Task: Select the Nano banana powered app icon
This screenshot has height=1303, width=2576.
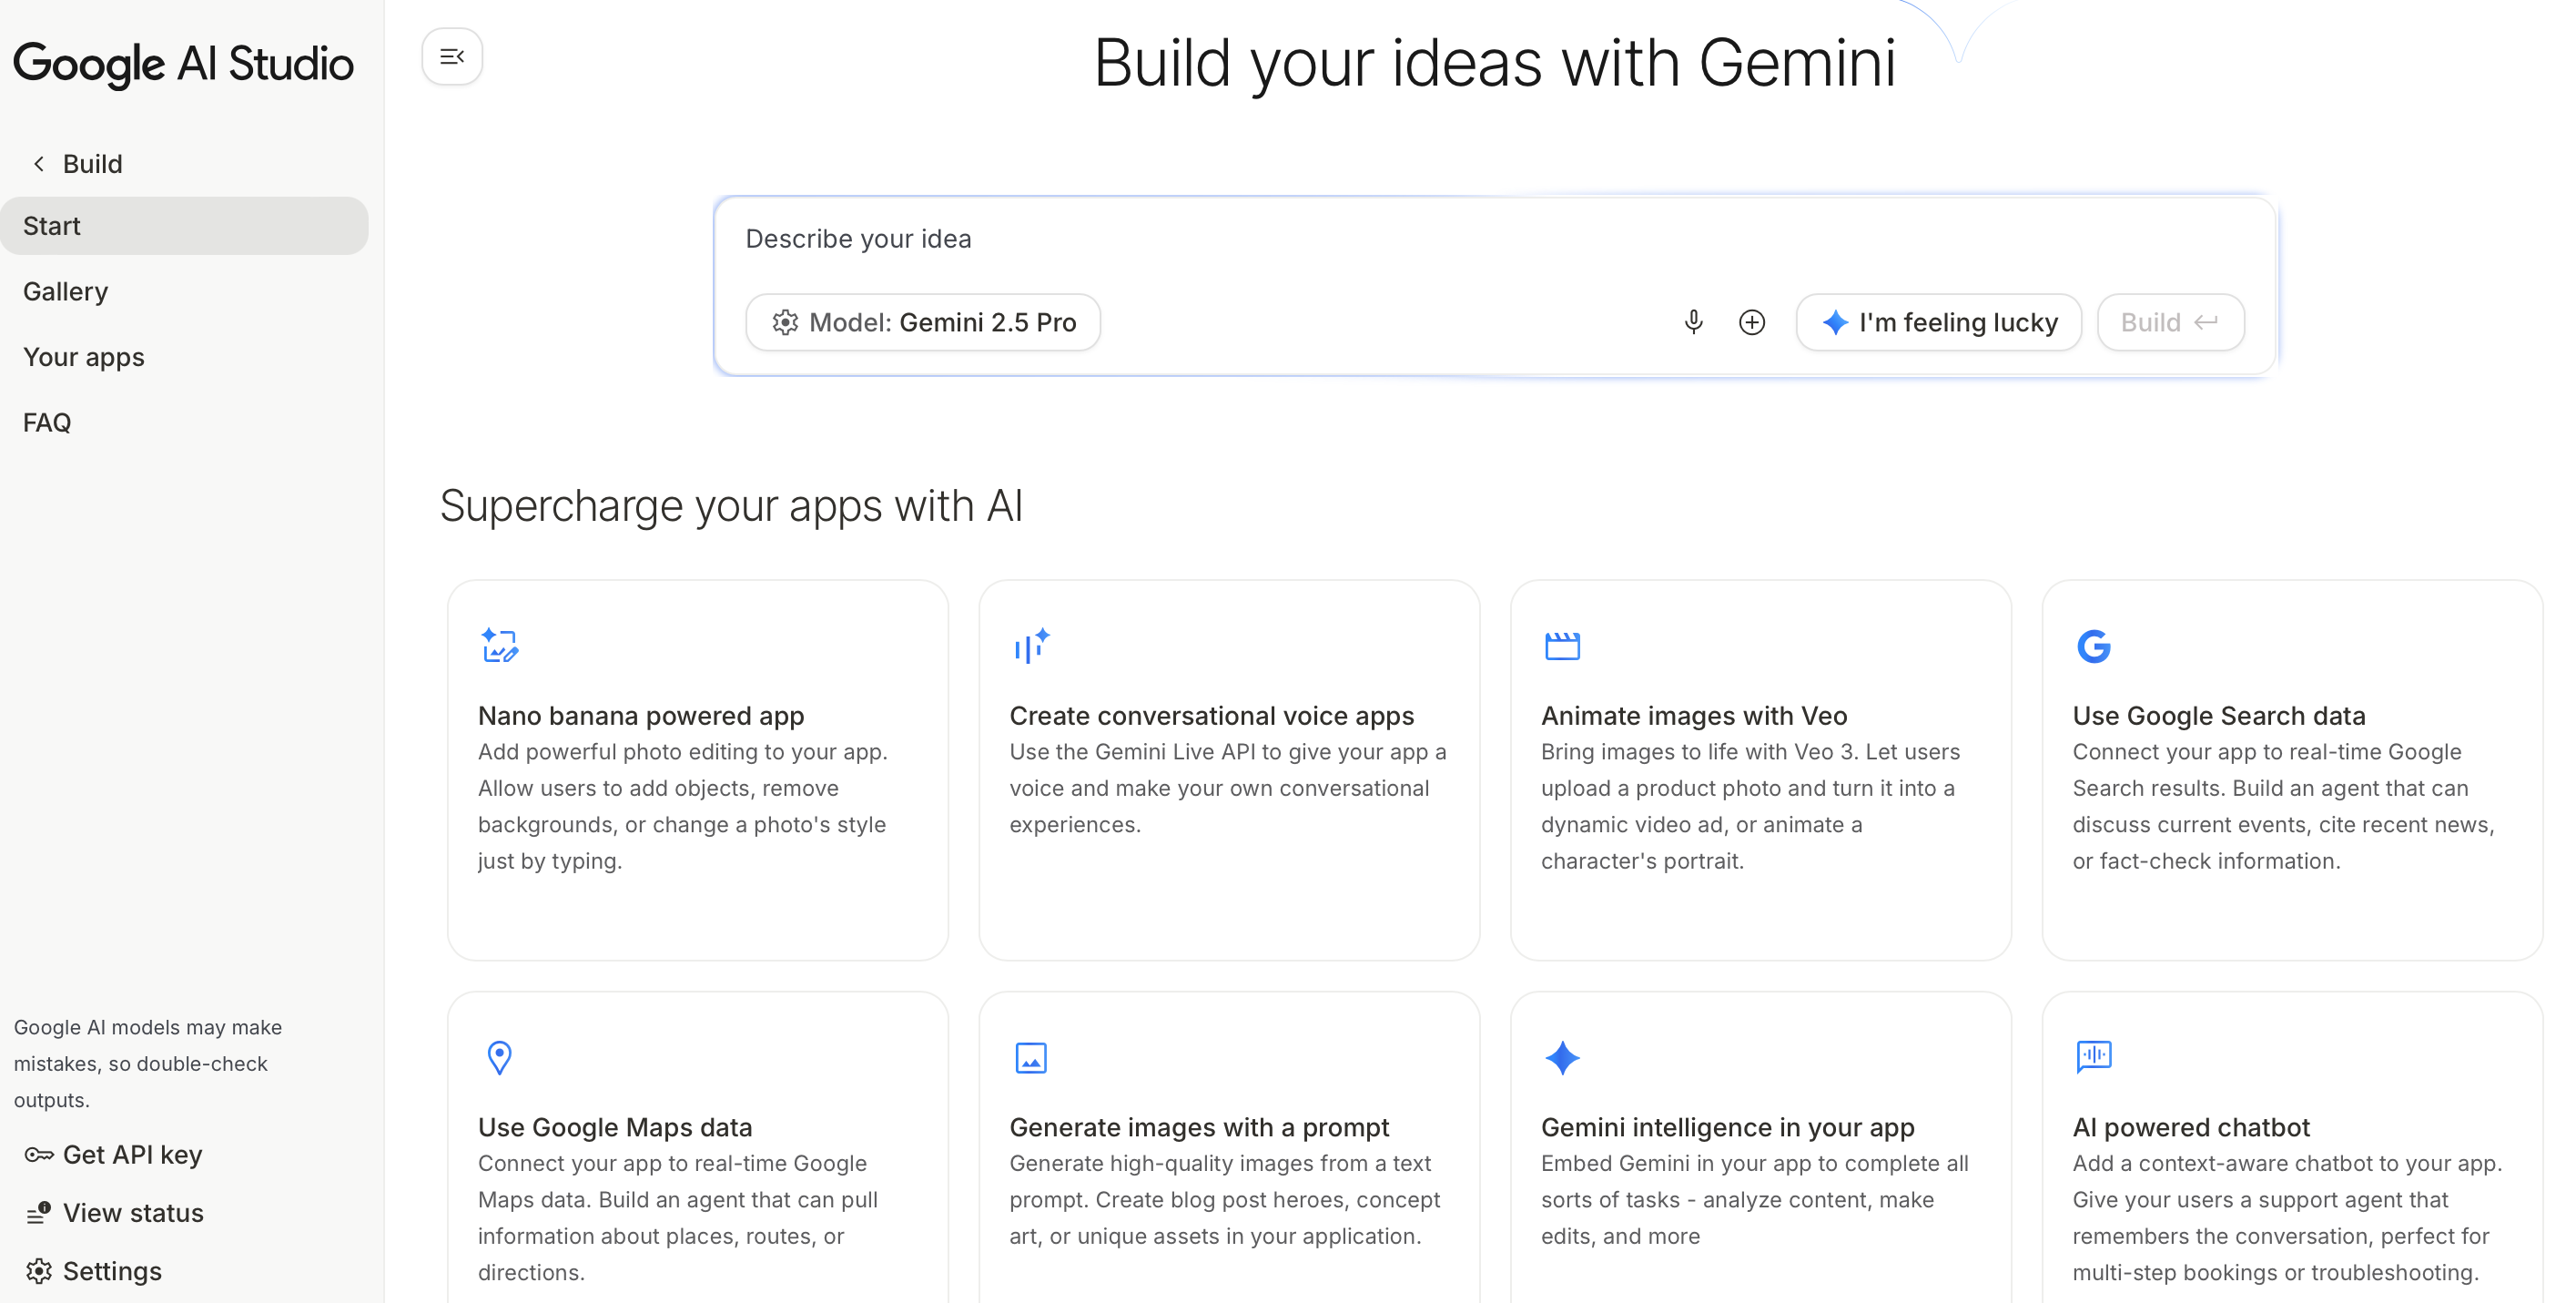Action: [499, 646]
